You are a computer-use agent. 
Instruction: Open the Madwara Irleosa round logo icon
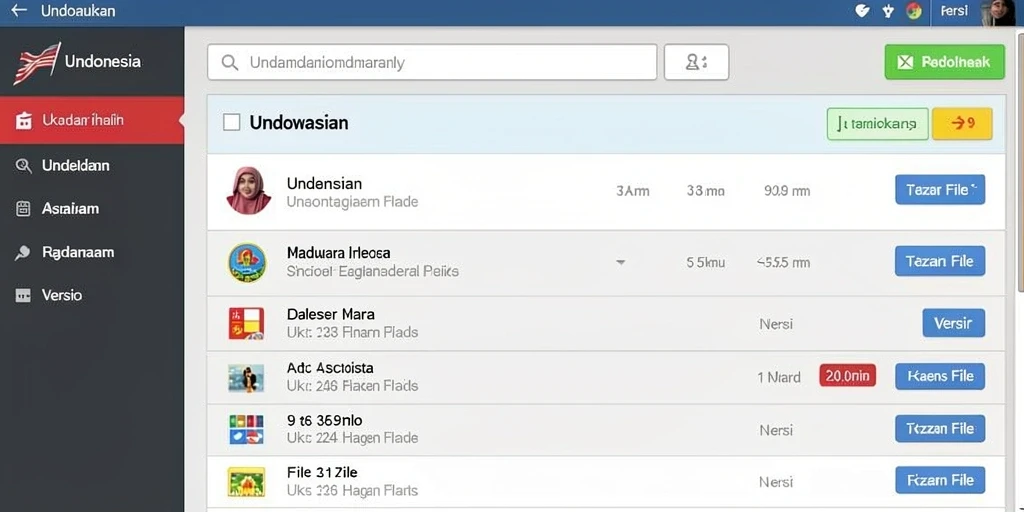248,263
